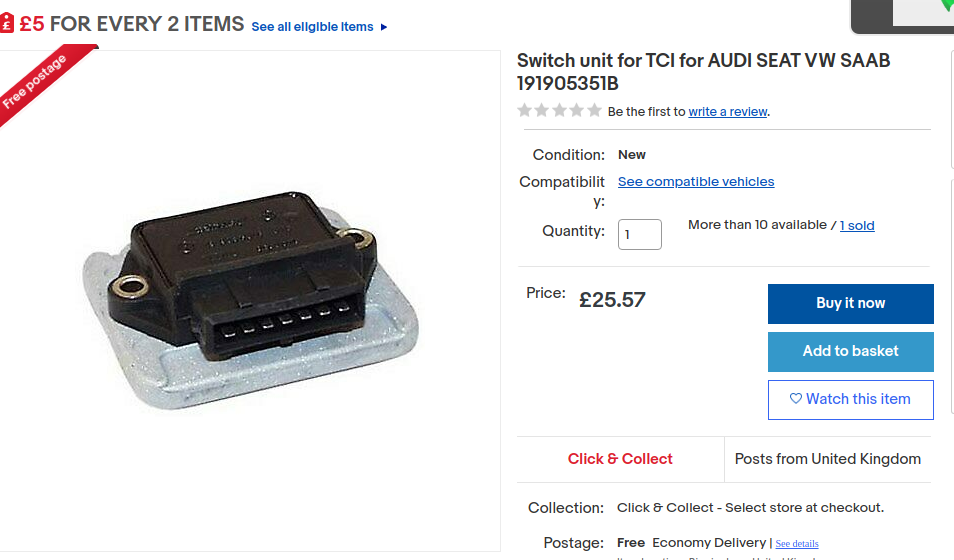Open postage See details link
Image resolution: width=954 pixels, height=560 pixels.
pos(797,544)
